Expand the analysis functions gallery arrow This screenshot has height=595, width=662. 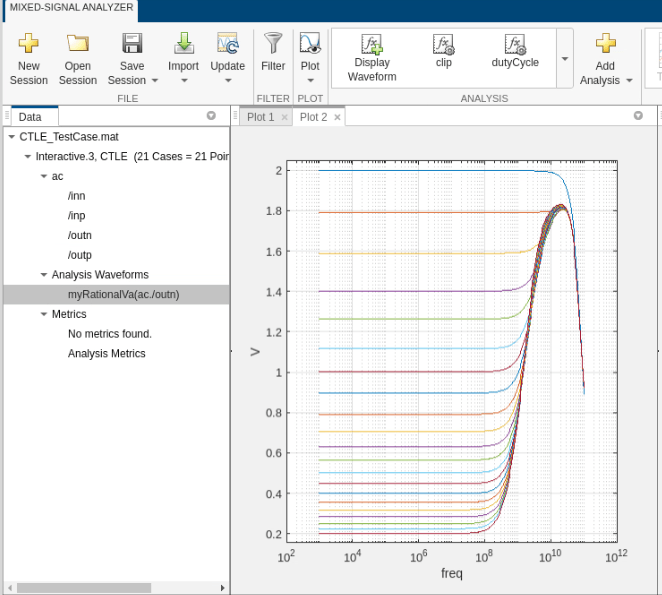565,58
